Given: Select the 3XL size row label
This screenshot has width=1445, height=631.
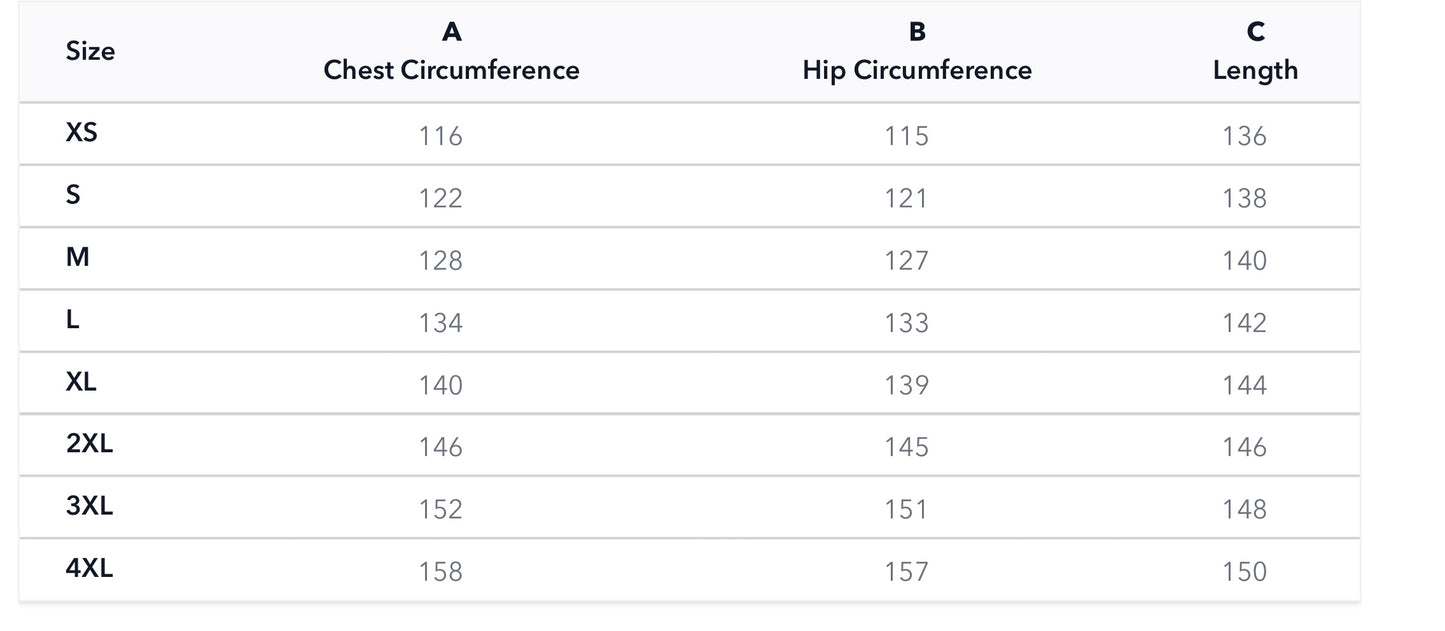Looking at the screenshot, I should tap(89, 506).
